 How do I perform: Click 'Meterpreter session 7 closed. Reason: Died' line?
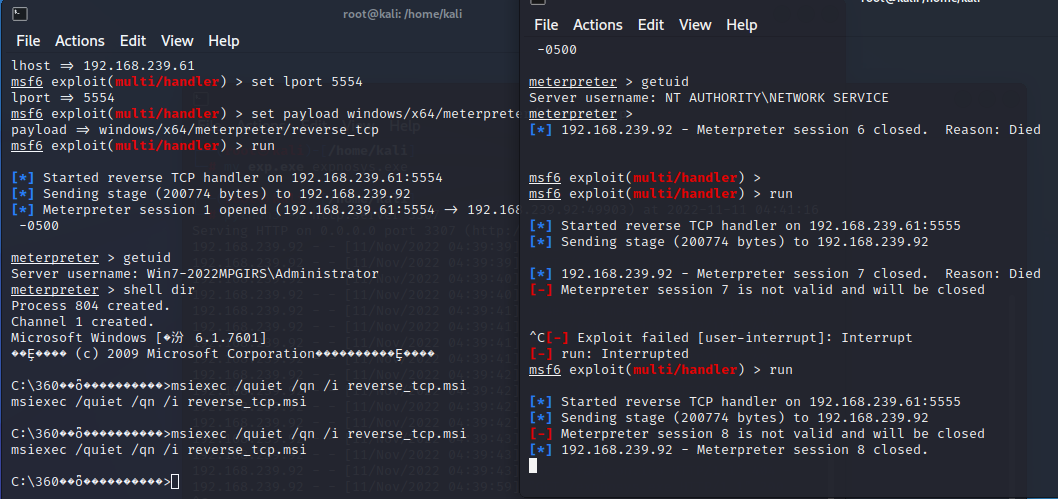[785, 274]
